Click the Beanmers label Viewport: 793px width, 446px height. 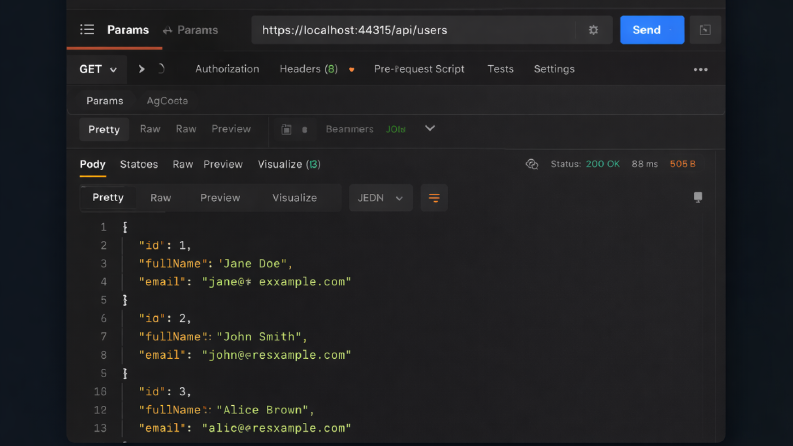tap(349, 129)
